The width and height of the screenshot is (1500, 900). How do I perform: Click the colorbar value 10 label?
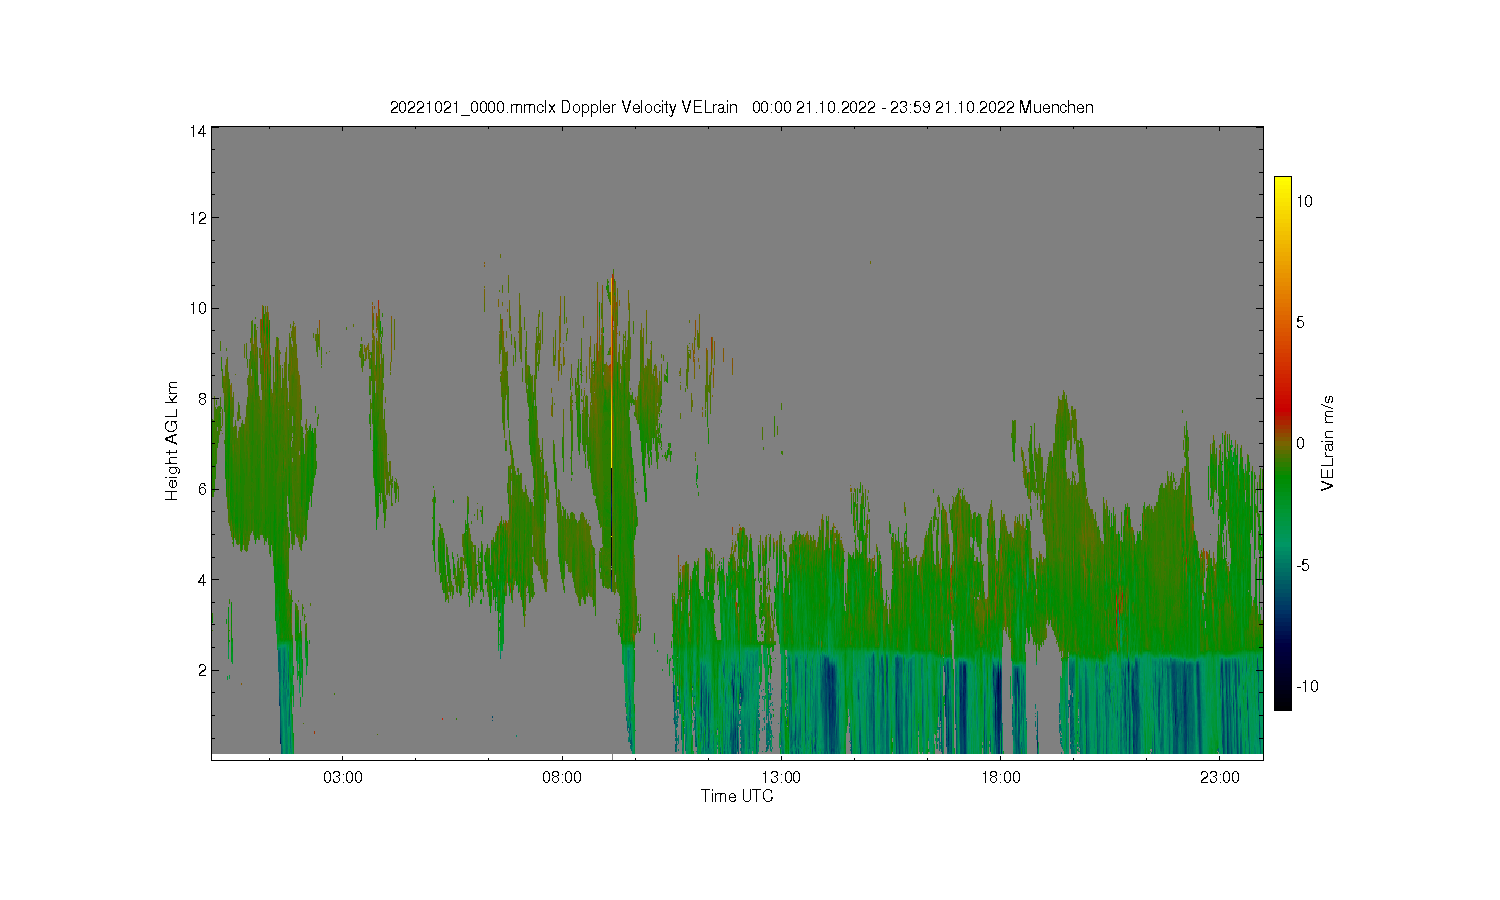coord(1305,201)
